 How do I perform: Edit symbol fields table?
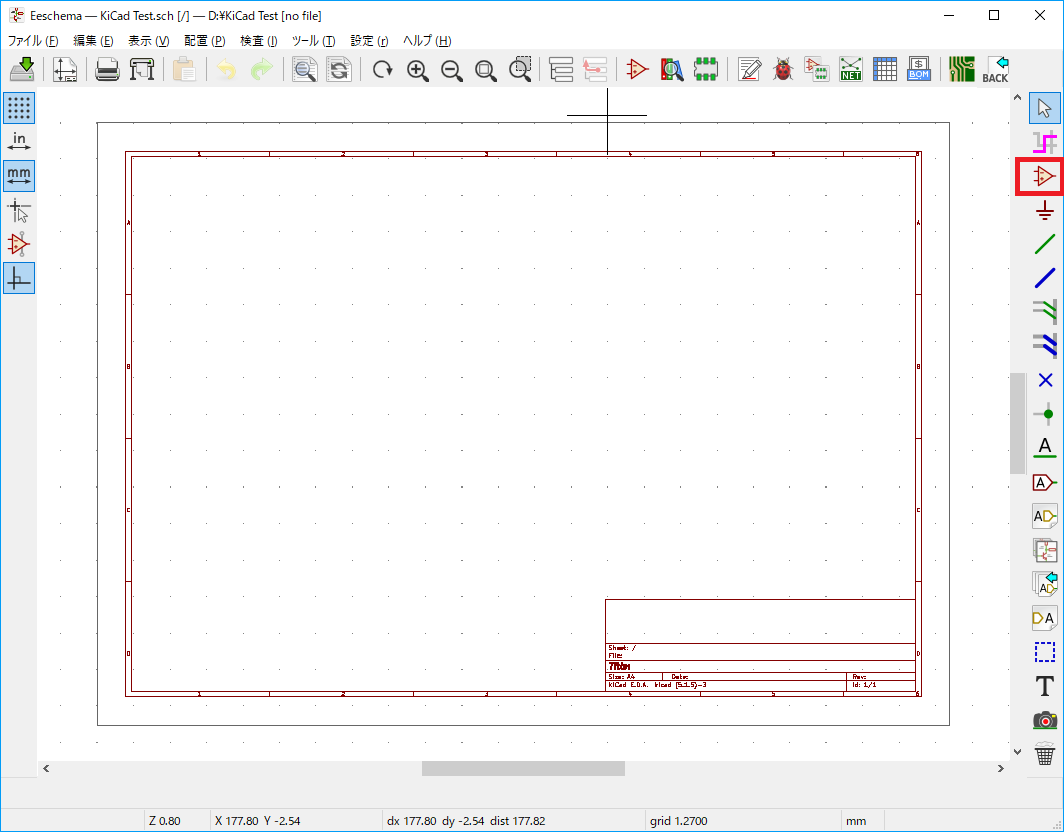[x=885, y=69]
